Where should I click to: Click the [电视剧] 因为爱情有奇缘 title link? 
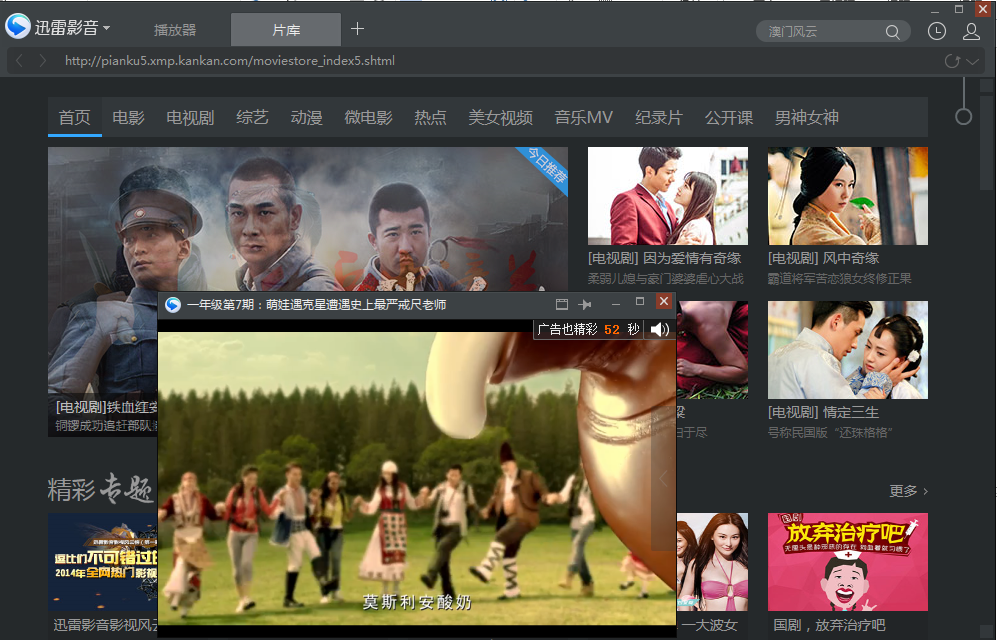pos(664,259)
